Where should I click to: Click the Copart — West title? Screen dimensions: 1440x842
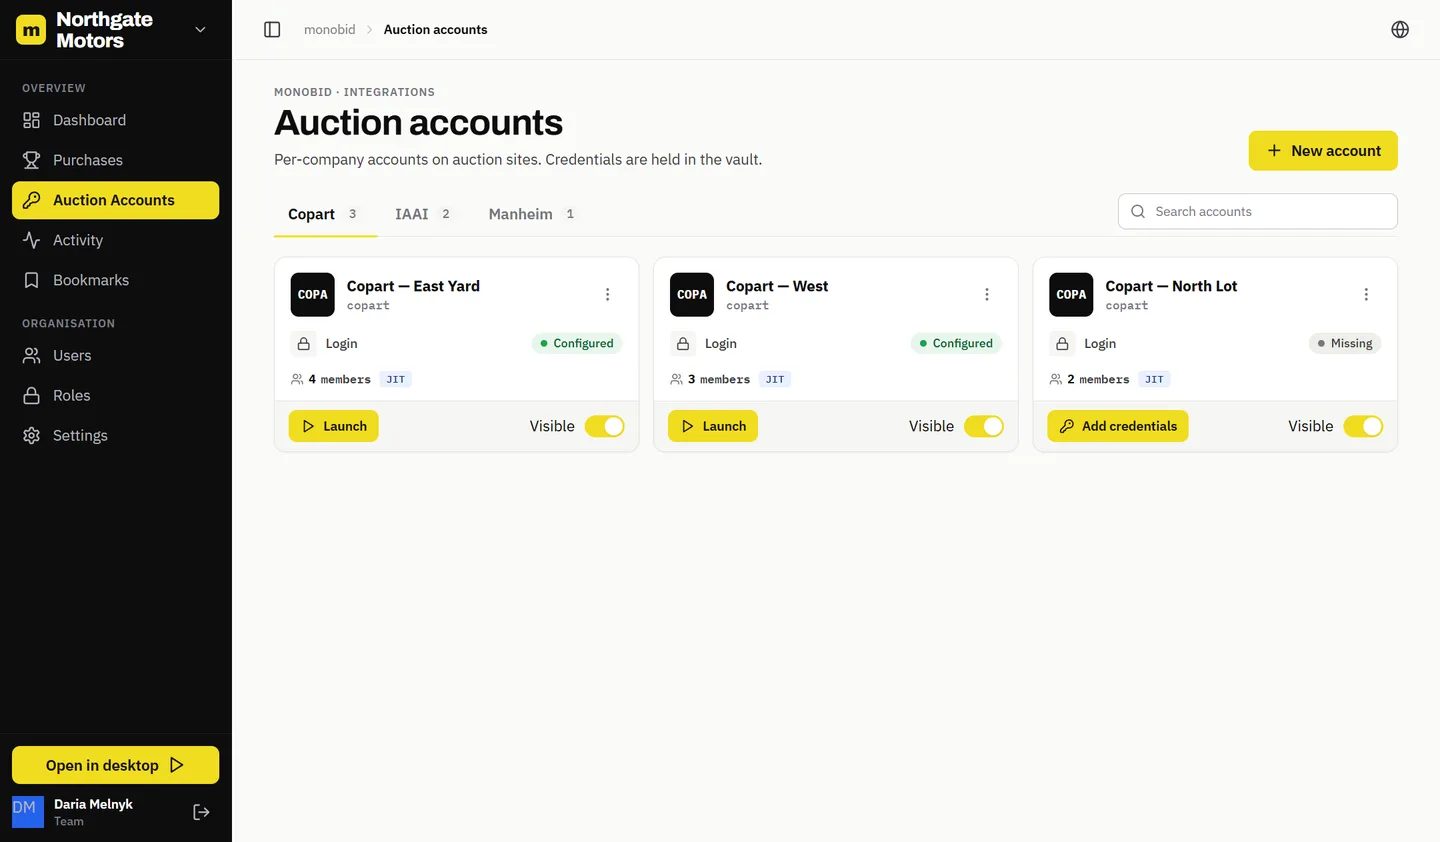click(777, 286)
